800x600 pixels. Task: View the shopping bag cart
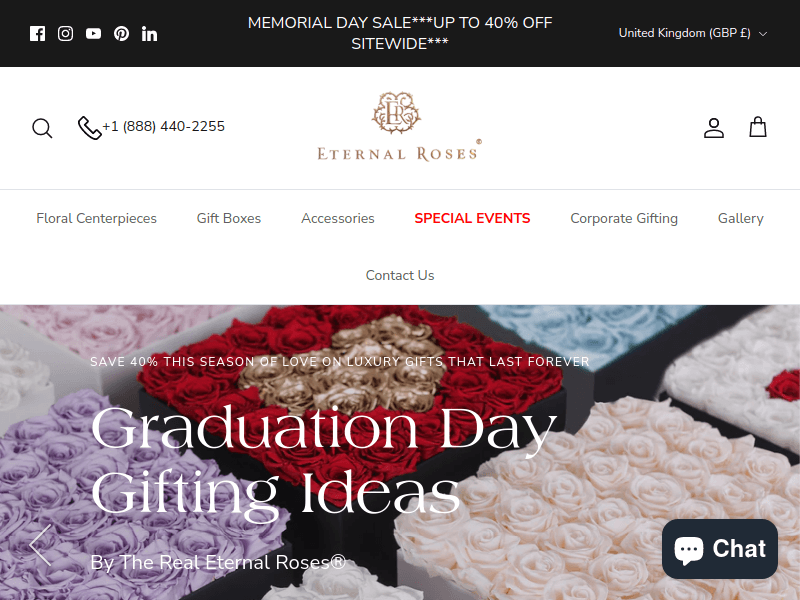point(758,127)
